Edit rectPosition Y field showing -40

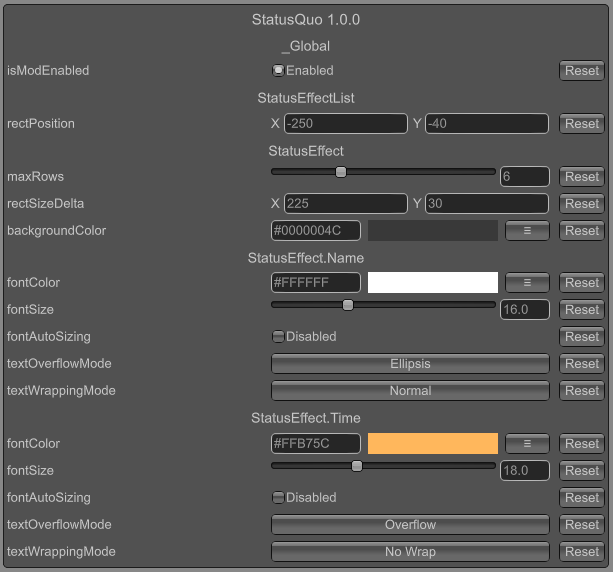[487, 124]
